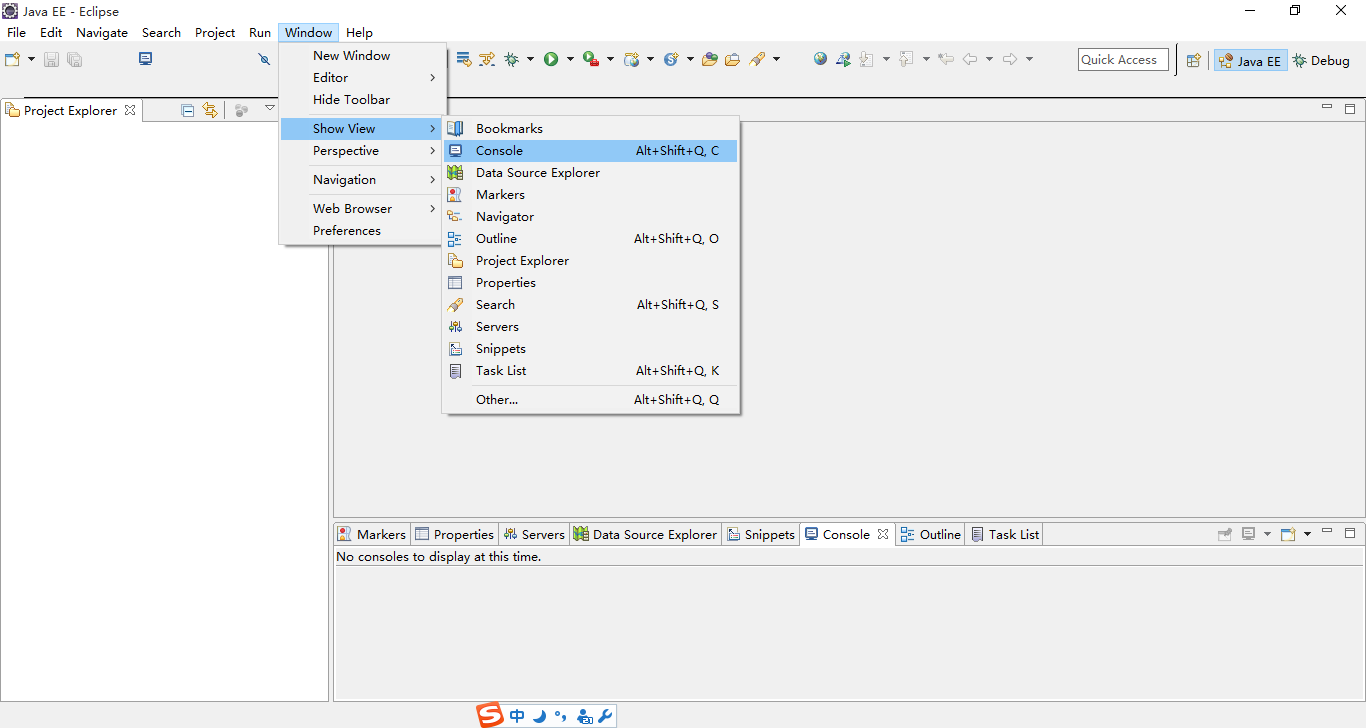Click Collapse All in Project Explorer

pos(187,111)
